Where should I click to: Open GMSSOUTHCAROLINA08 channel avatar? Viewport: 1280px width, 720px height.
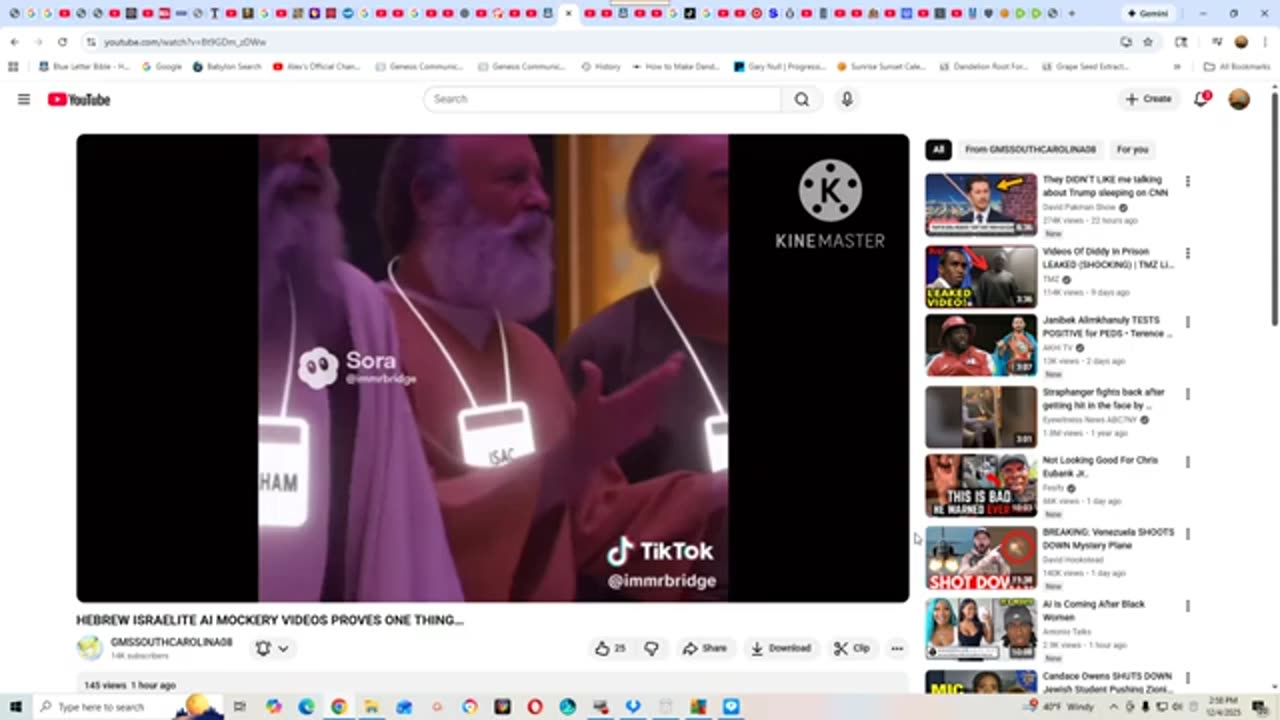click(x=90, y=648)
